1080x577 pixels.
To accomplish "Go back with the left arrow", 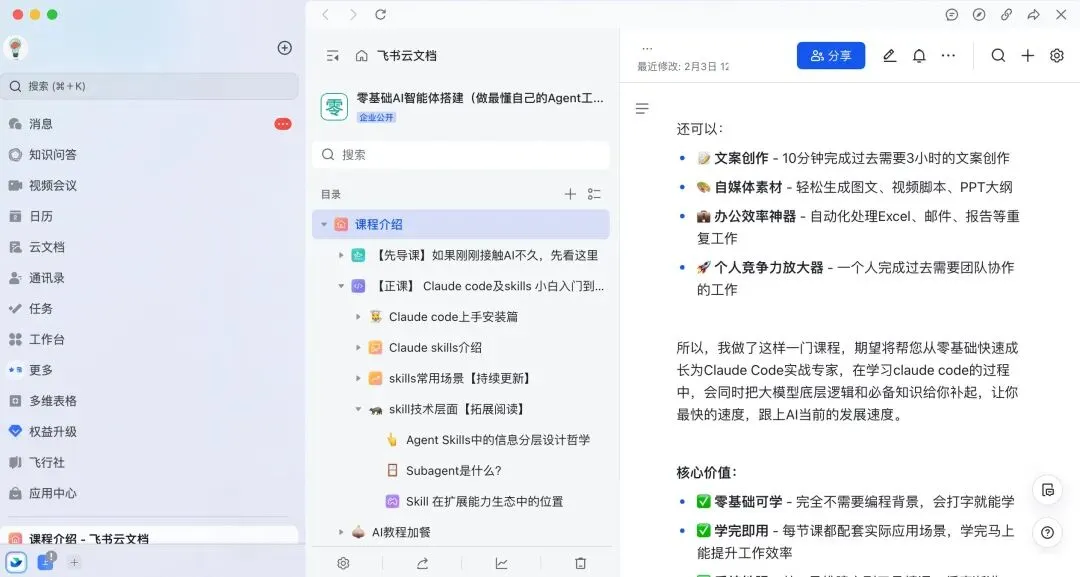I will click(x=326, y=14).
